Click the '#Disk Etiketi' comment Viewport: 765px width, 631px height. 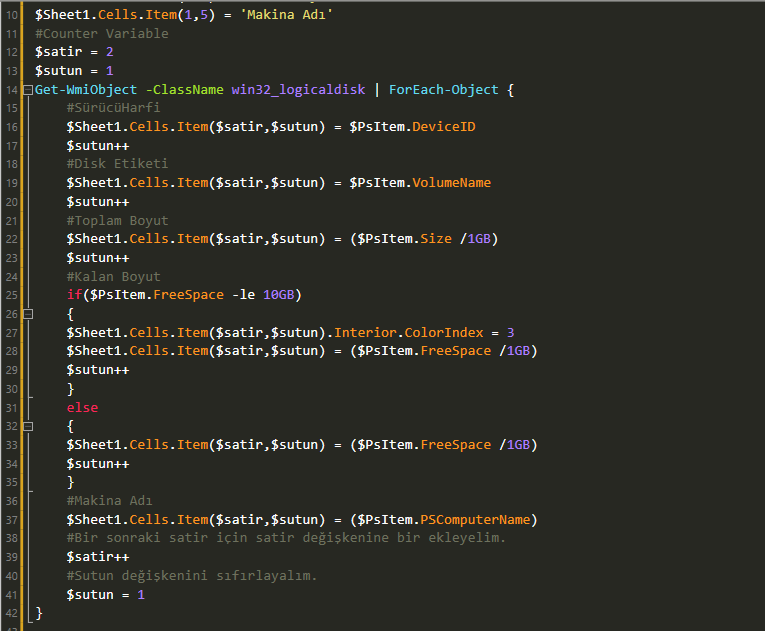click(x=117, y=163)
